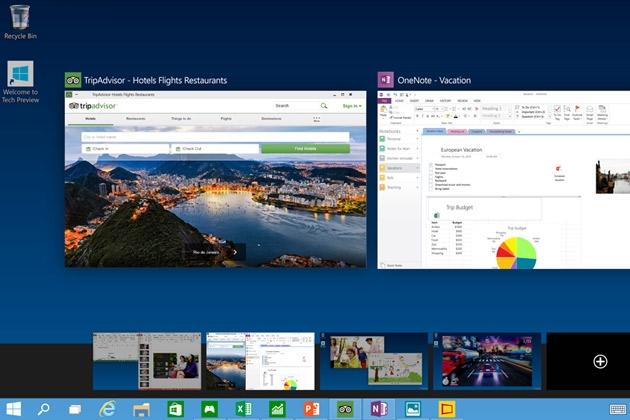The image size is (630, 420).
Task: Select the TripAdvisor window preview
Action: tap(215, 179)
